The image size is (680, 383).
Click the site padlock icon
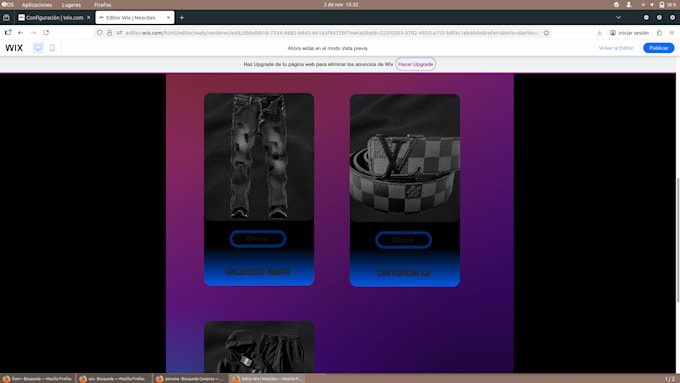[x=109, y=33]
